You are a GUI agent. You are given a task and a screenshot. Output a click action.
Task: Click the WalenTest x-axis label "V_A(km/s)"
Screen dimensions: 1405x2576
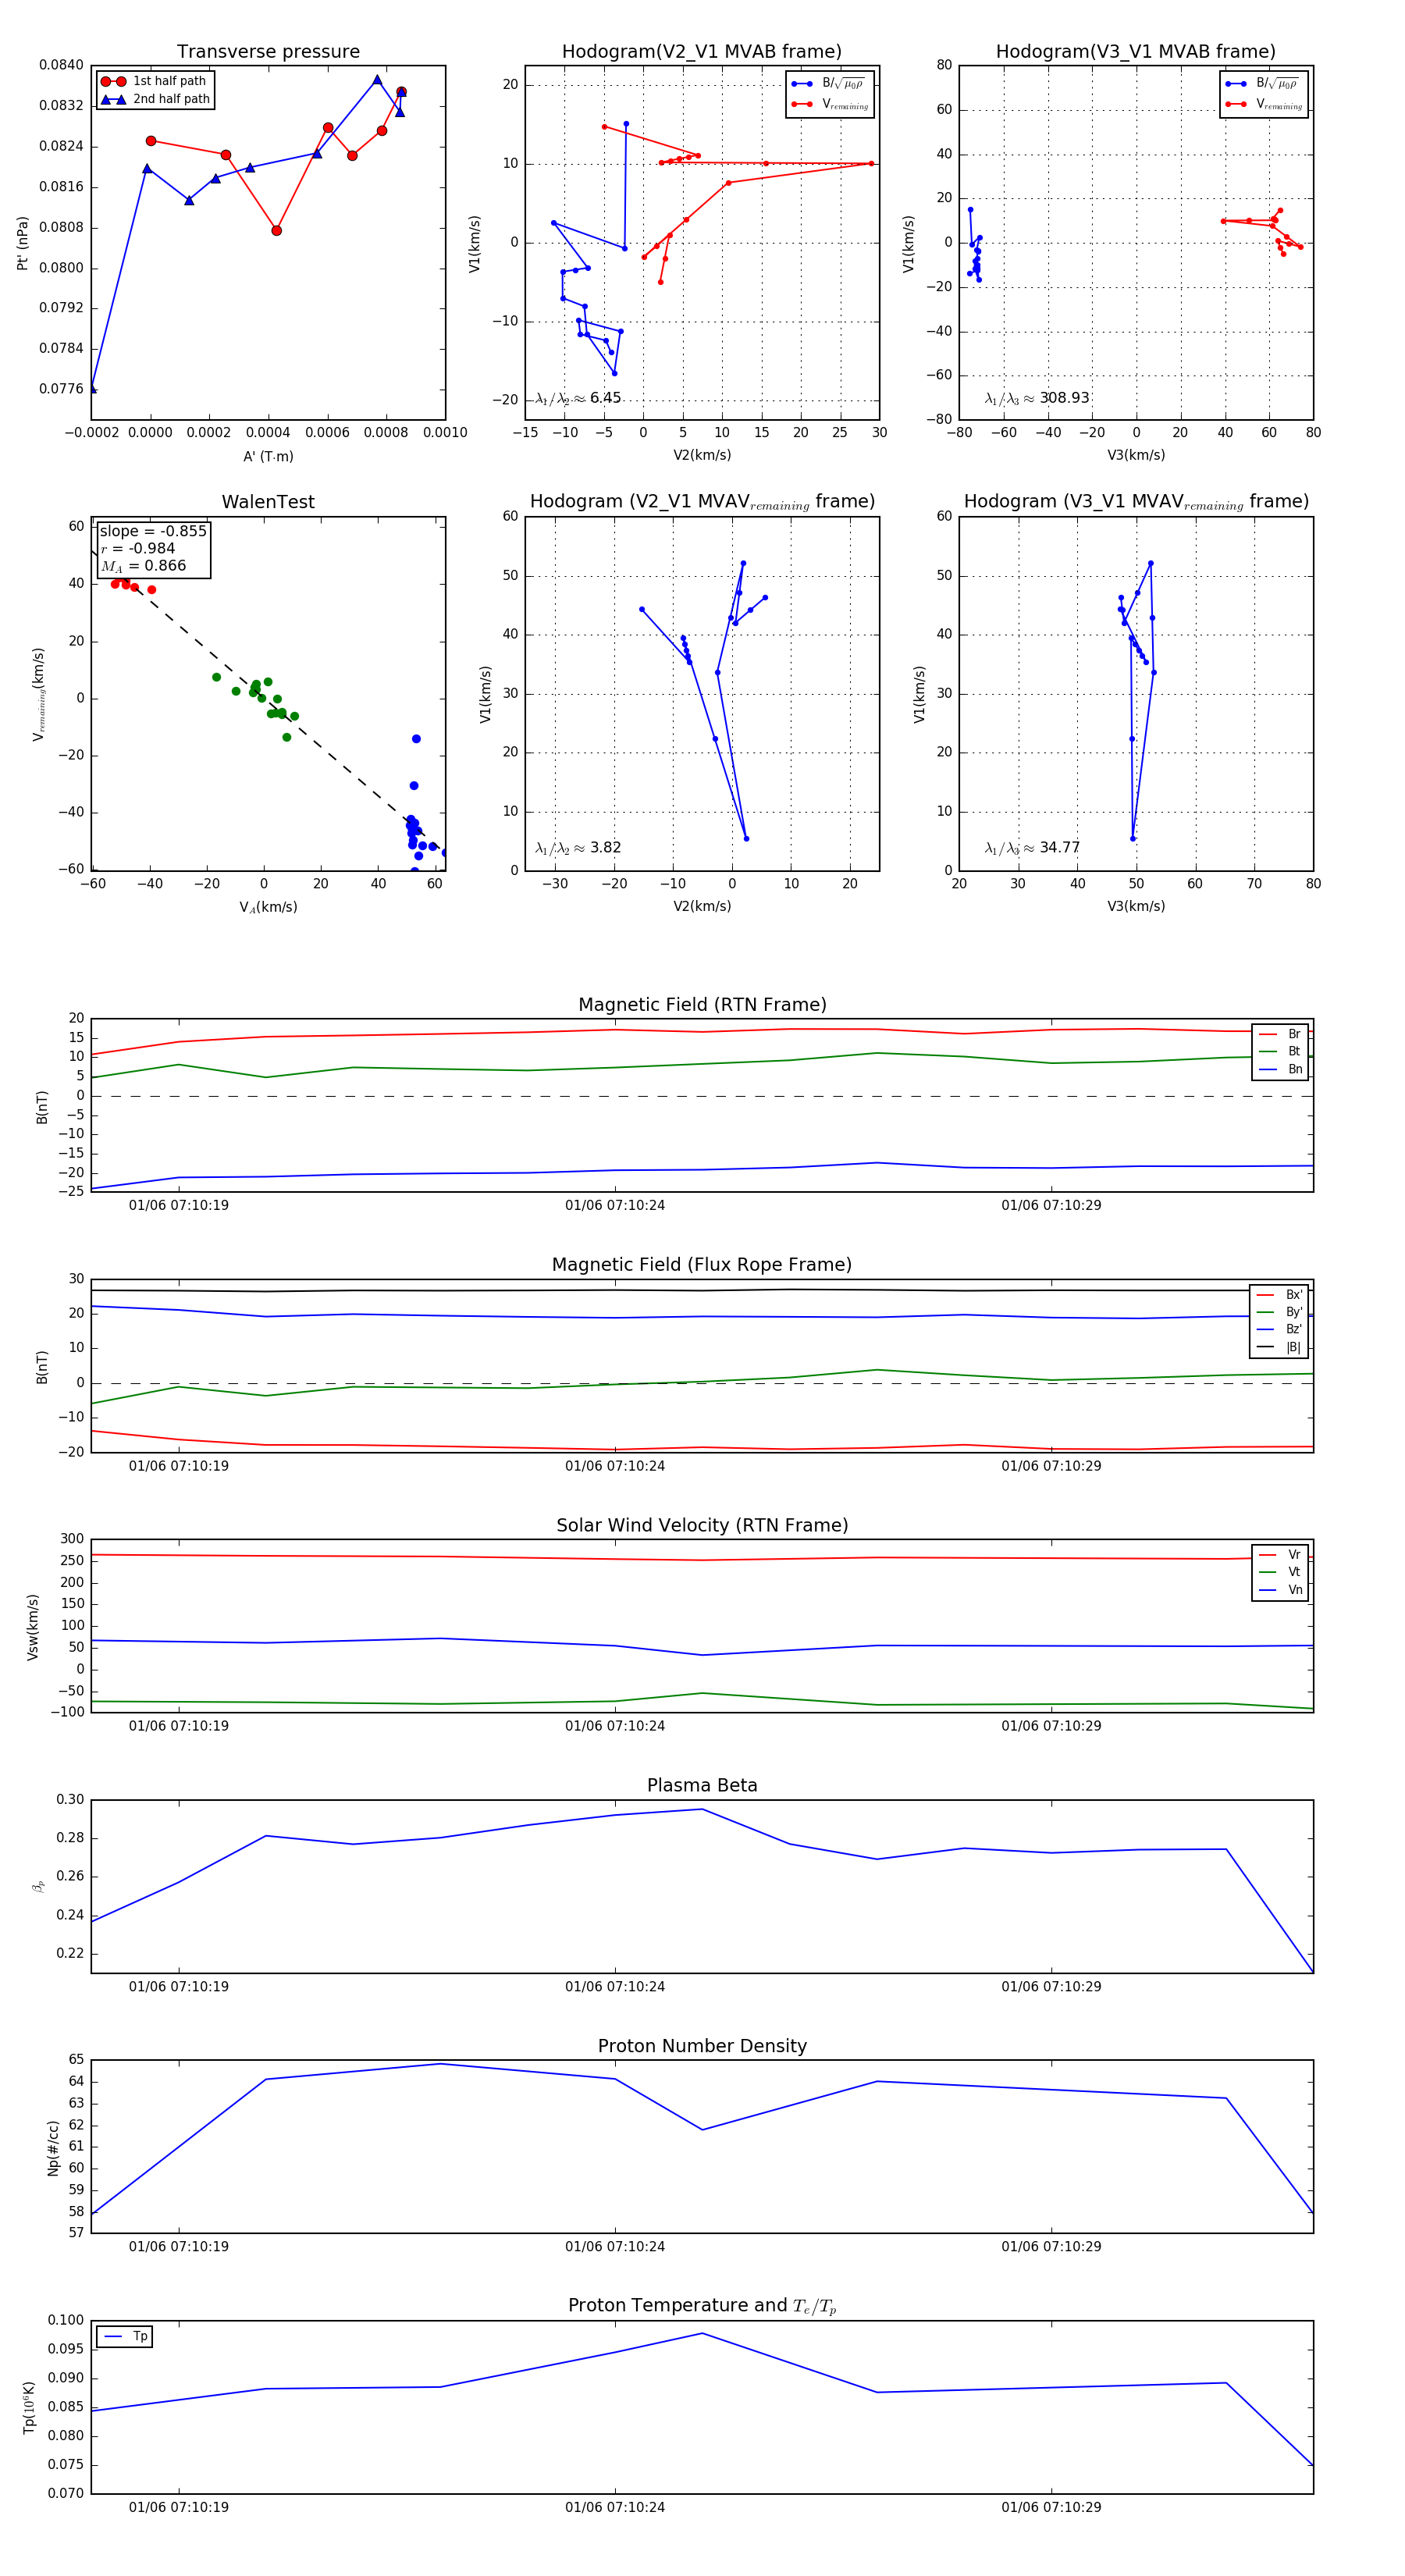point(268,907)
